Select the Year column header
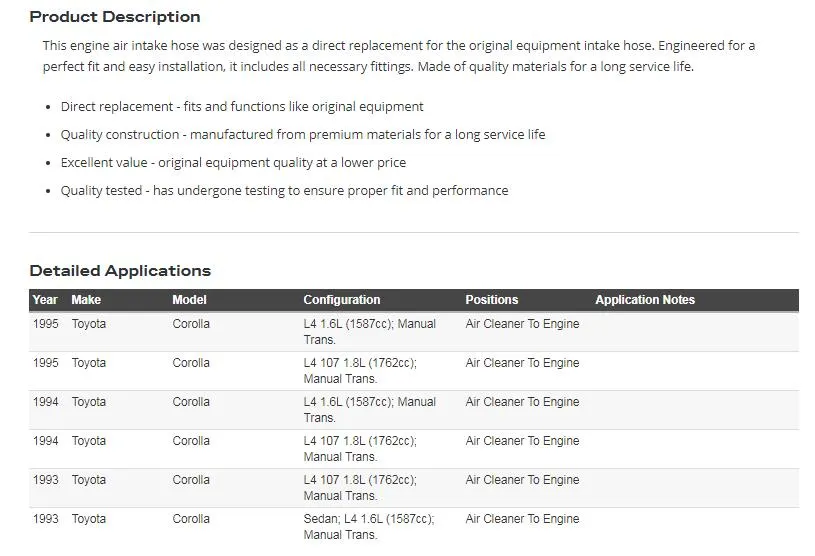The width and height of the screenshot is (815, 556). [45, 300]
